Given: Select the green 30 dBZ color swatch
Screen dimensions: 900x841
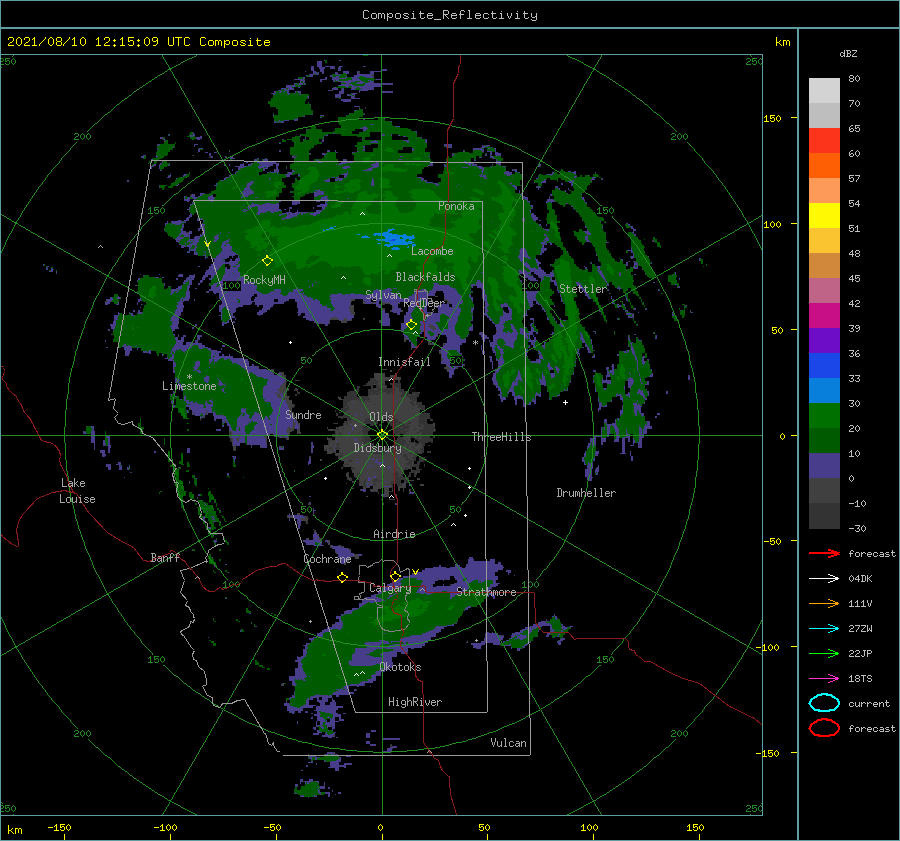Looking at the screenshot, I should click(824, 415).
